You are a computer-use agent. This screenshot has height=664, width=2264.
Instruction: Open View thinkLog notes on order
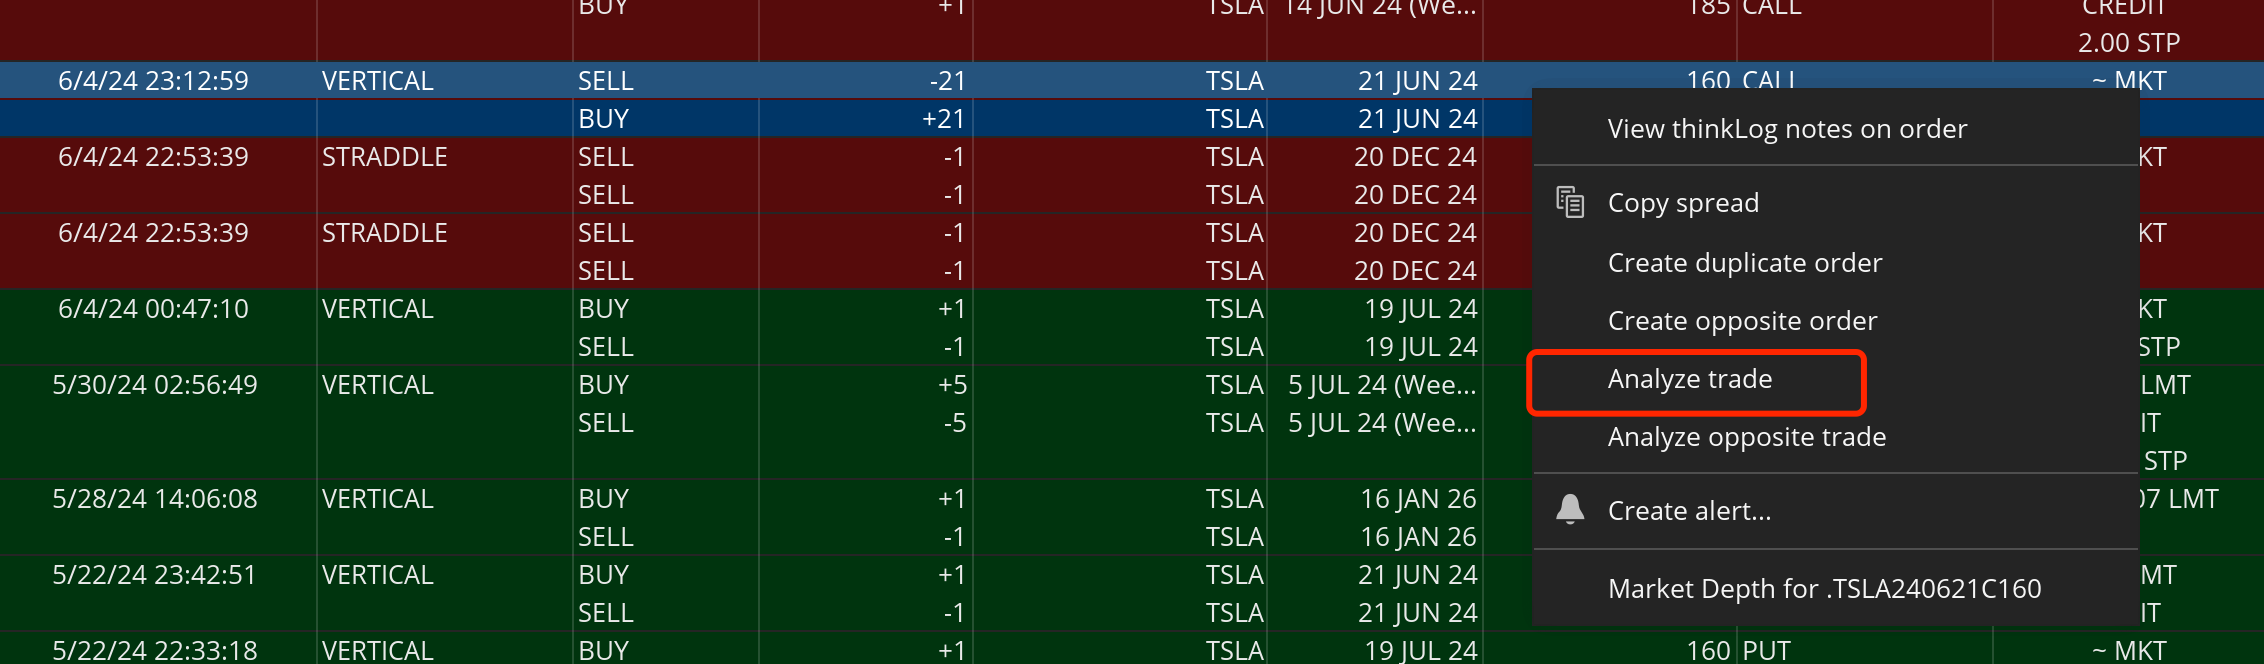1787,129
